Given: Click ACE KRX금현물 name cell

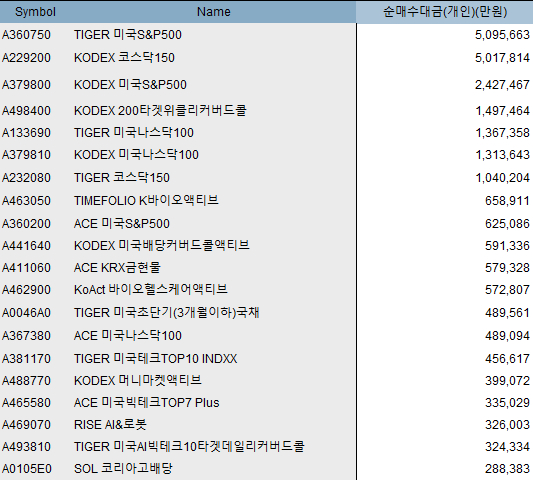Looking at the screenshot, I should click(x=117, y=268).
